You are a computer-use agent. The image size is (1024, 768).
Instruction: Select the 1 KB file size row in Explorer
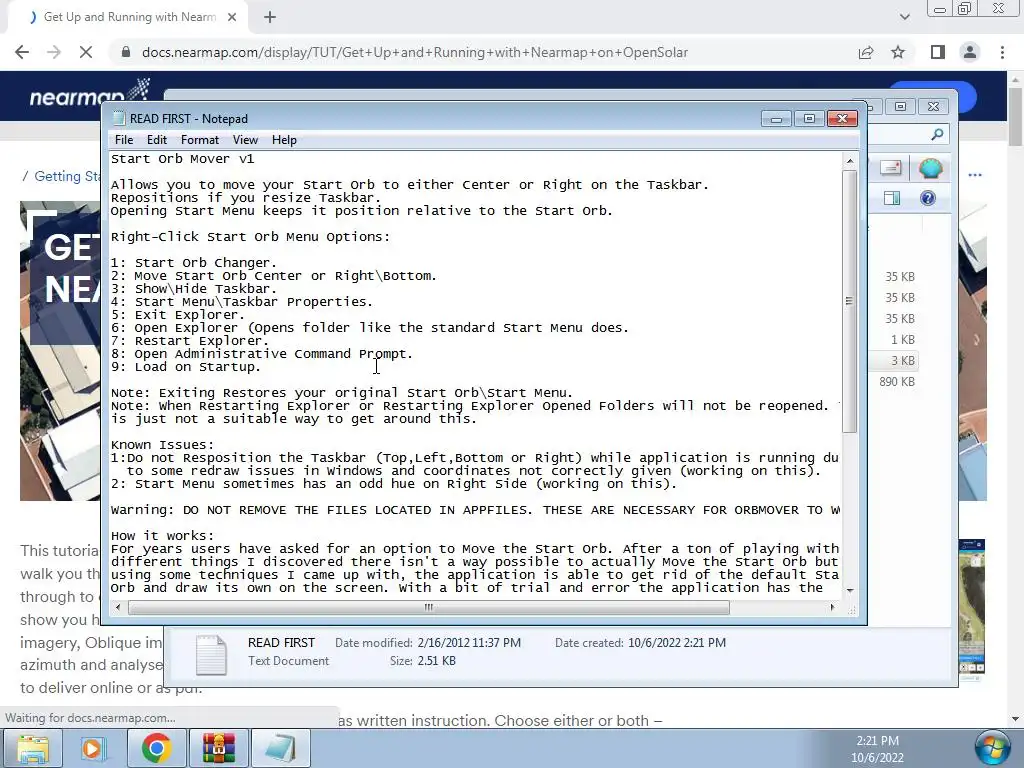[903, 340]
